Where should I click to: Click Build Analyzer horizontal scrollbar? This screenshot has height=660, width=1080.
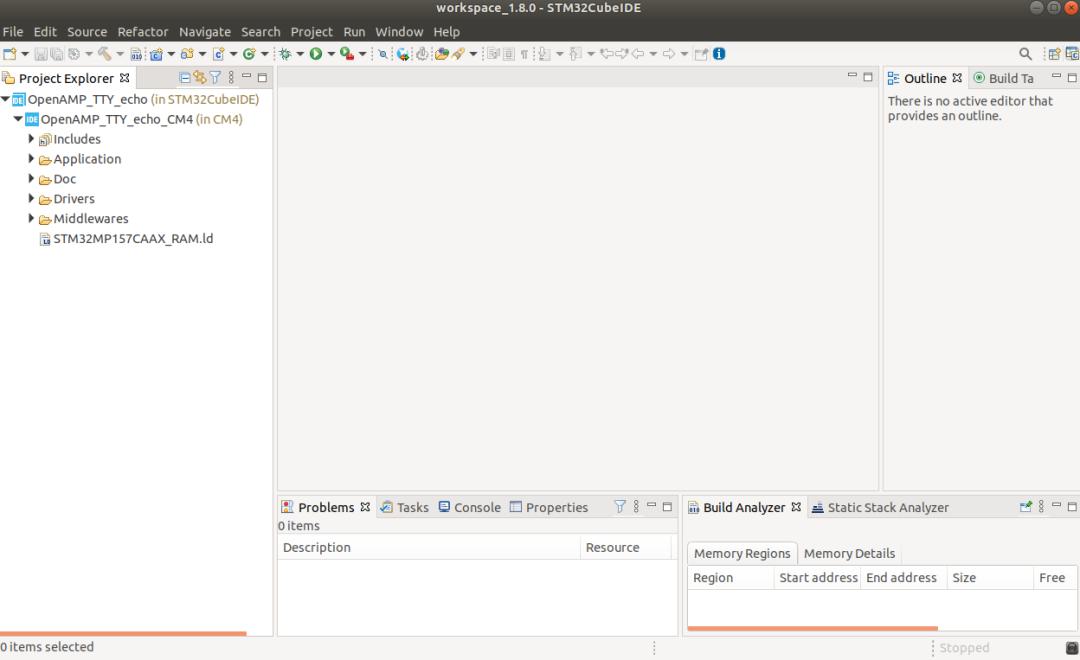tap(813, 628)
